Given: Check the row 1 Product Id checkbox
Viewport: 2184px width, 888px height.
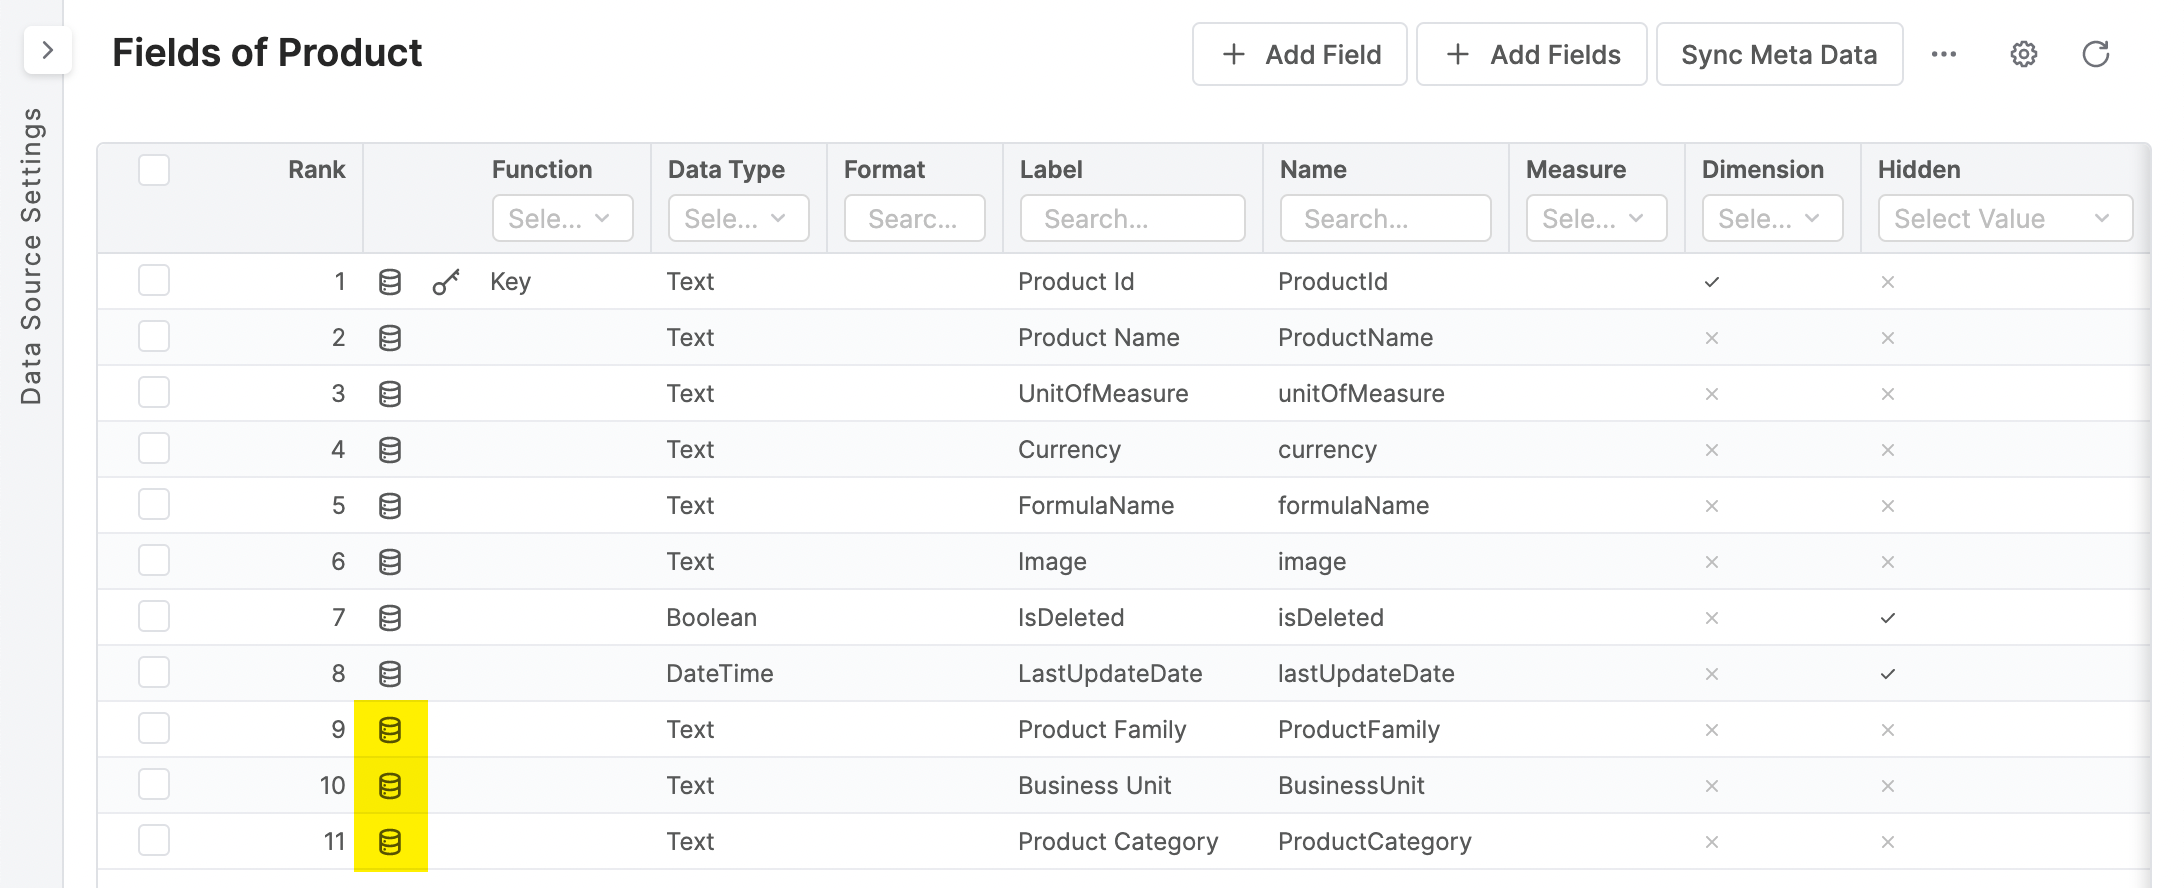Looking at the screenshot, I should click(x=154, y=280).
